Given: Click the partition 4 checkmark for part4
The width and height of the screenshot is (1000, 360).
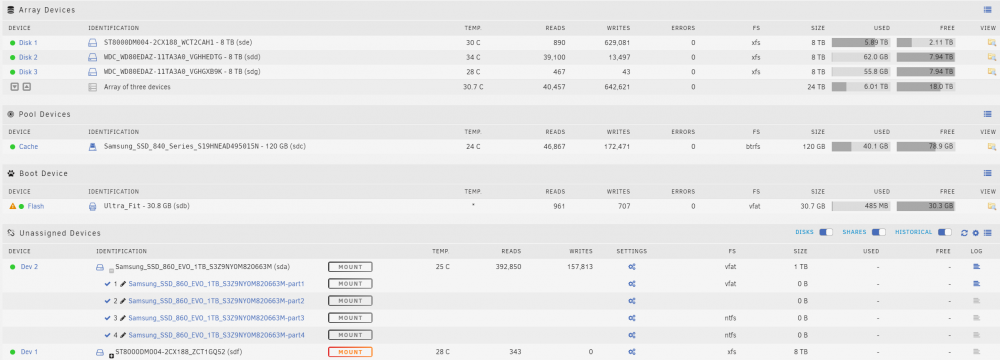Looking at the screenshot, I should tap(107, 334).
